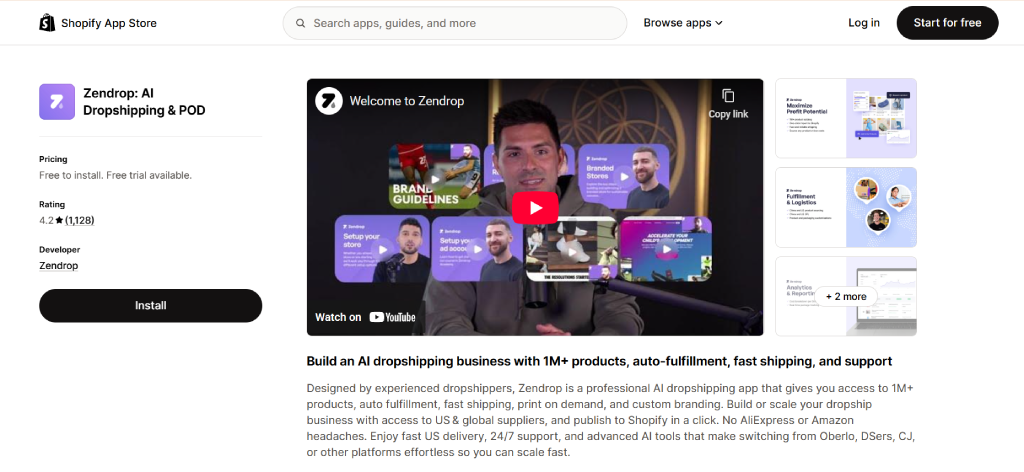Click the Start for free button
Screen dimensions: 1024x472
[947, 23]
